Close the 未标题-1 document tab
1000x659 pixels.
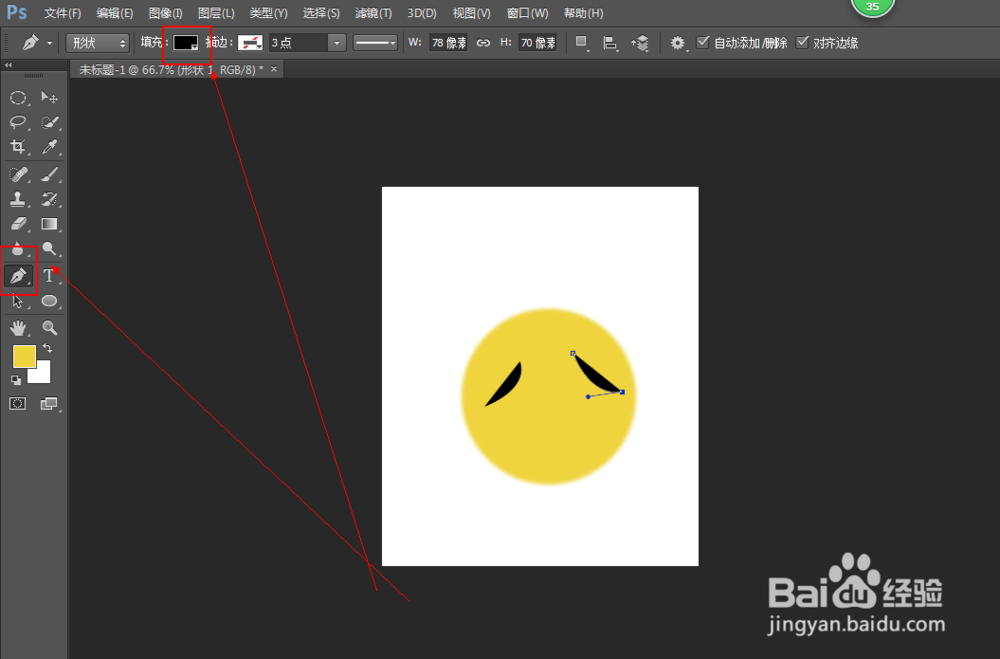pyautogui.click(x=274, y=69)
